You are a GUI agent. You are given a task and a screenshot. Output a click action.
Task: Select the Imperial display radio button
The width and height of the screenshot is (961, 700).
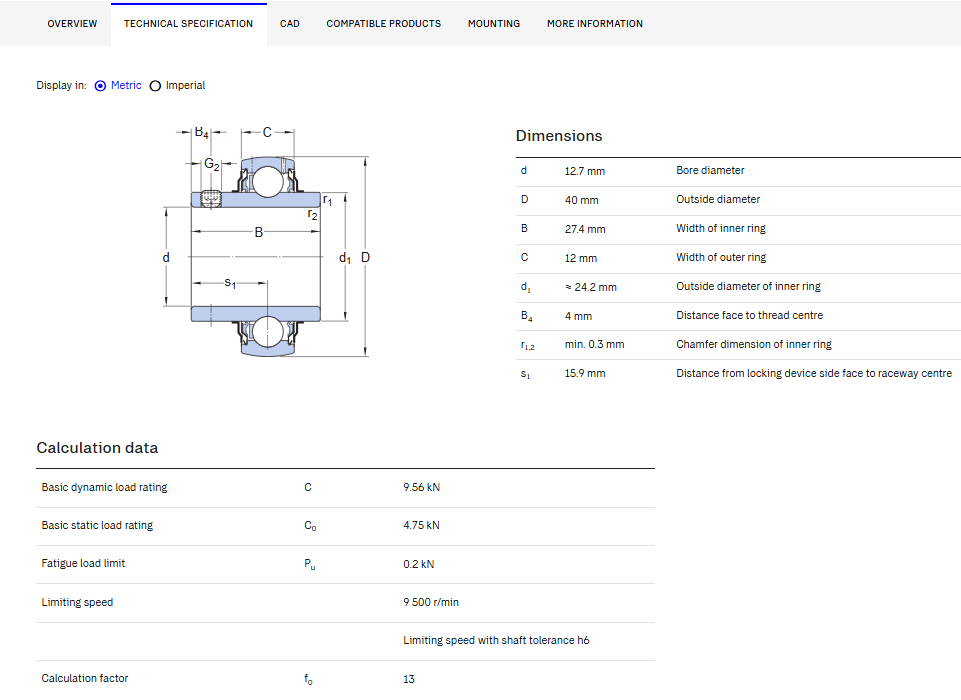155,86
